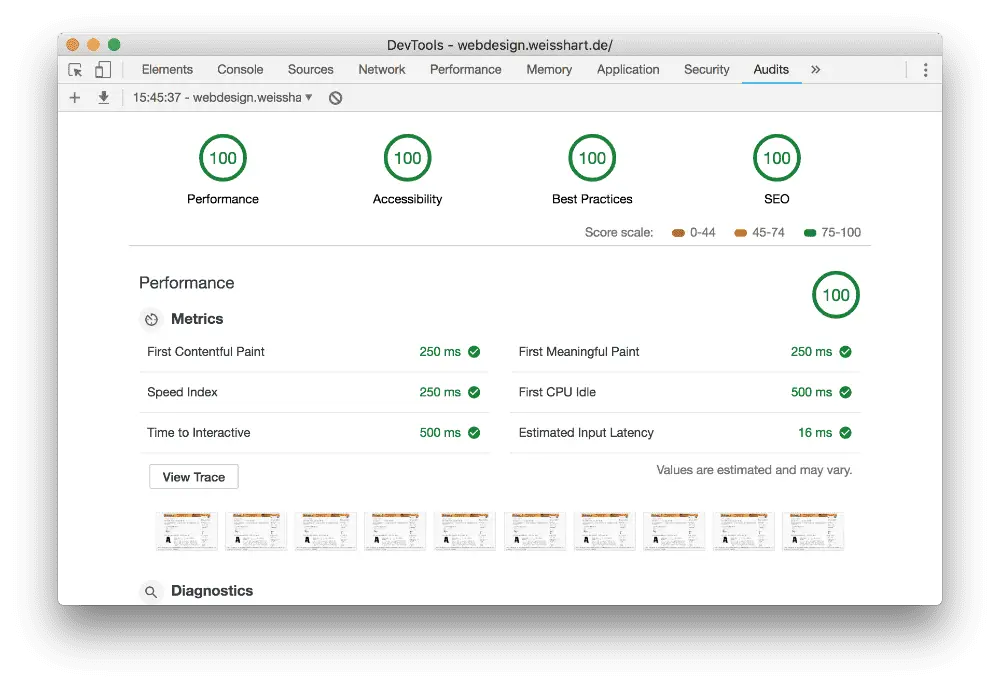This screenshot has height=688, width=1000.
Task: Click the green 75-100 score scale swatch
Action: tap(810, 233)
